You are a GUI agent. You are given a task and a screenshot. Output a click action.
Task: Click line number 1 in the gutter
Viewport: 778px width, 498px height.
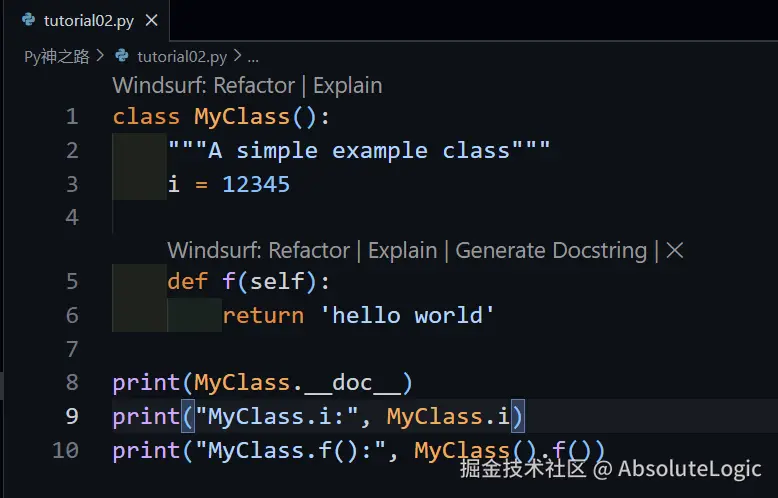pos(72,117)
